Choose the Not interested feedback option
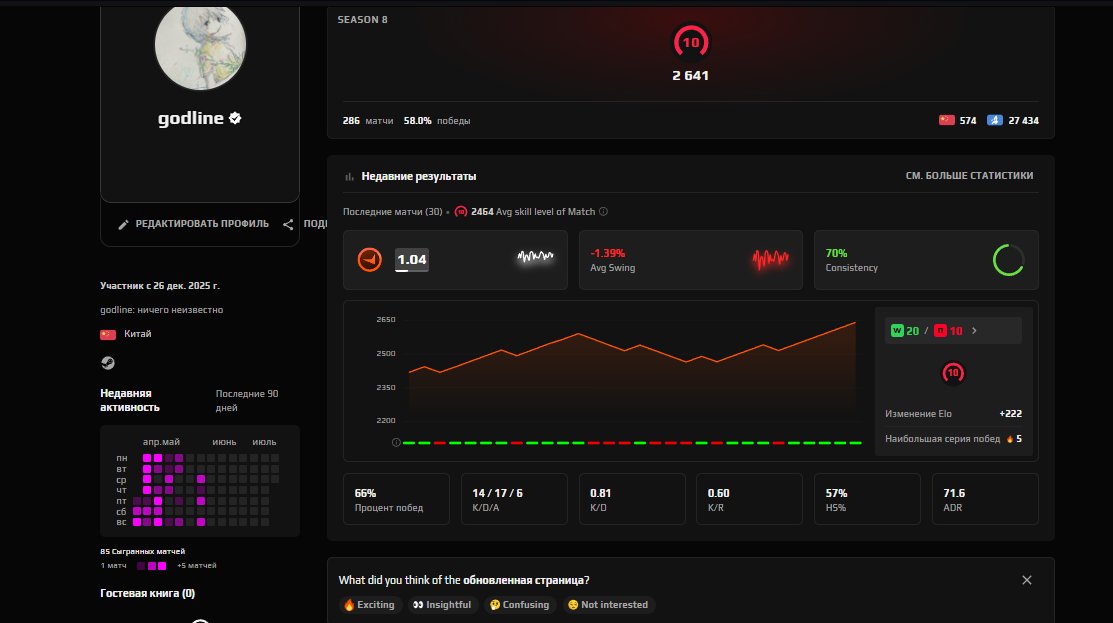 (608, 605)
